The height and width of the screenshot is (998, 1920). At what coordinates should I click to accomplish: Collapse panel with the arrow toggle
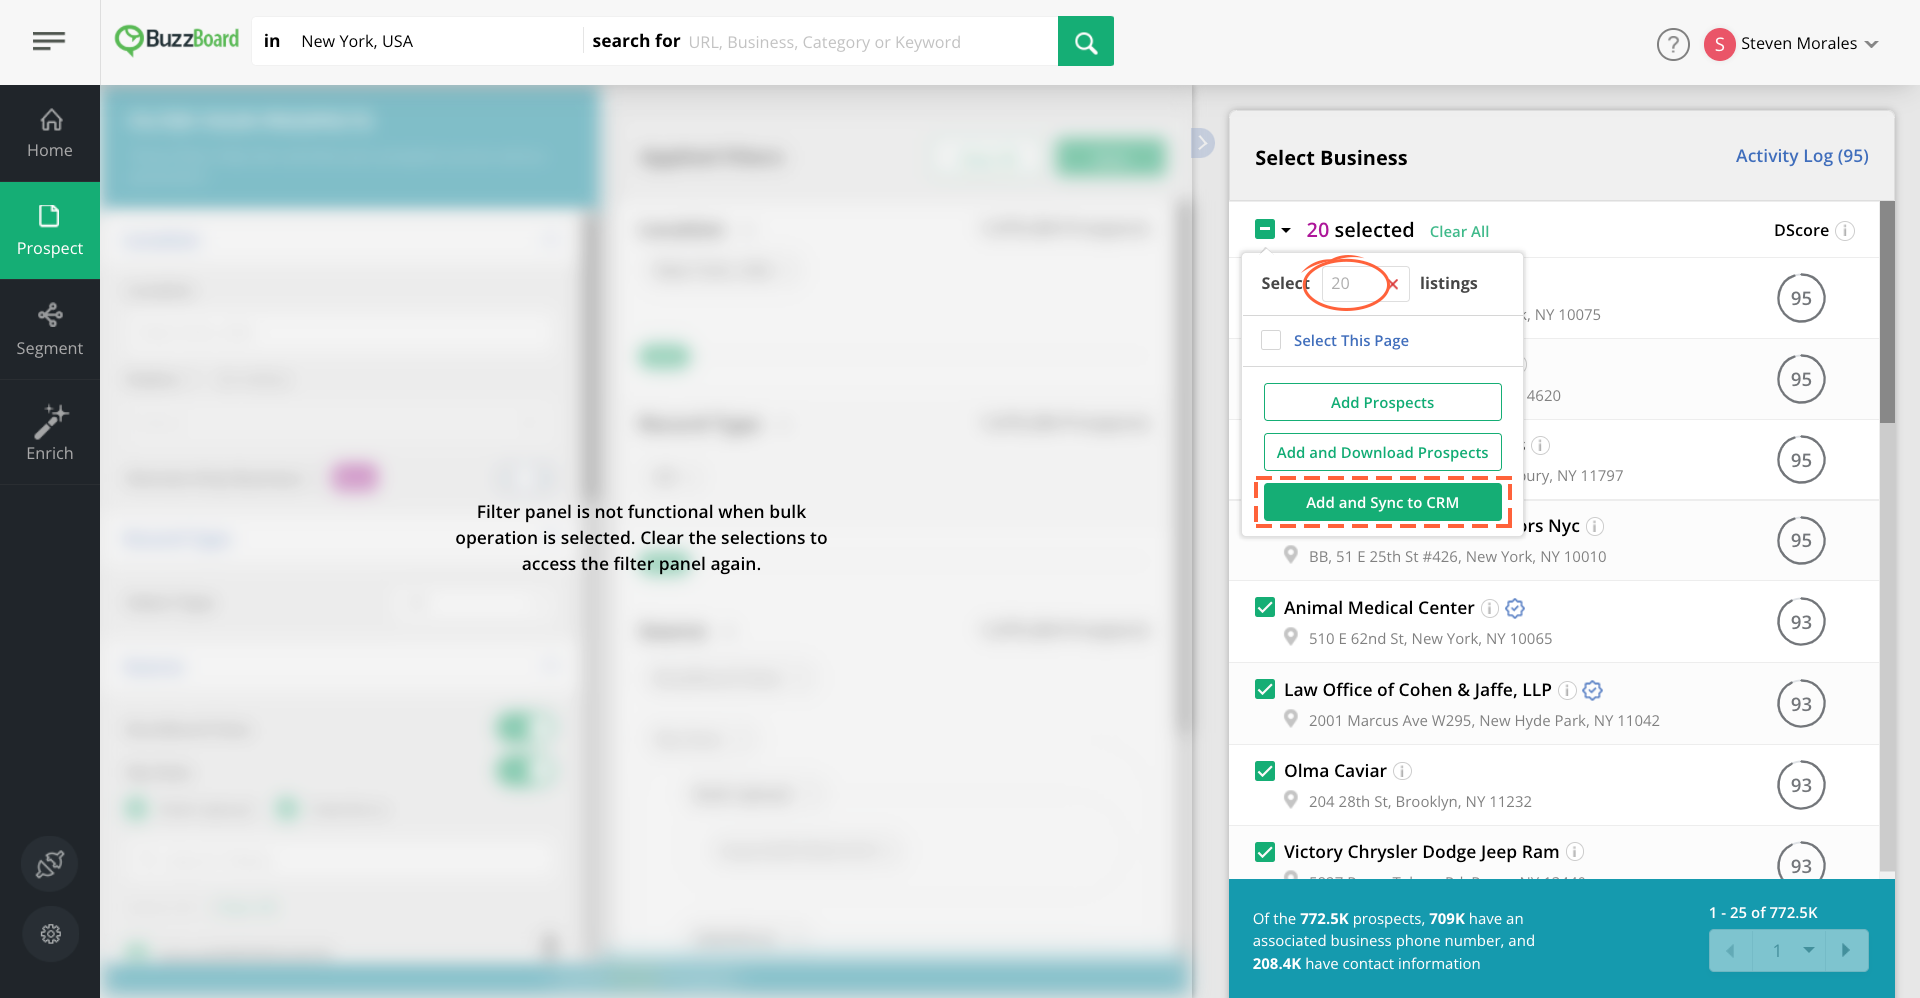pos(1203,143)
